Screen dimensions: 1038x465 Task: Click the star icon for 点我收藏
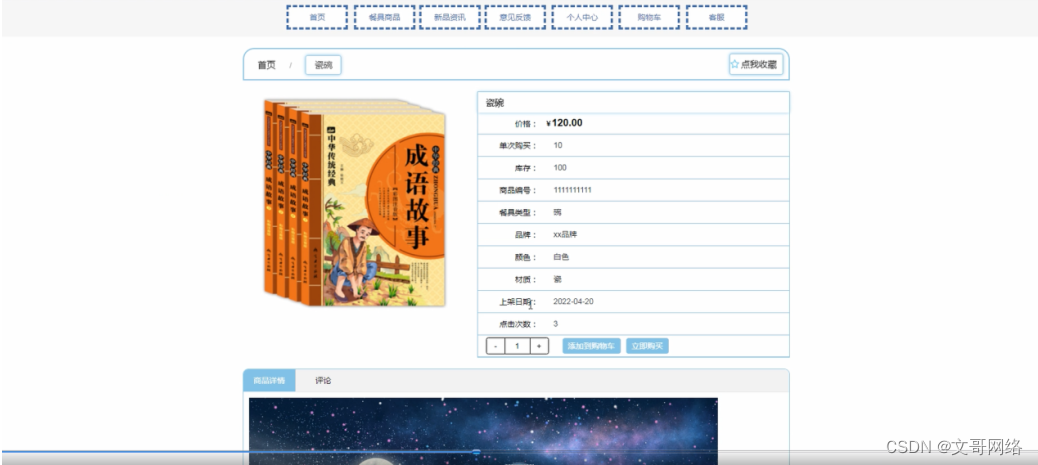click(735, 64)
